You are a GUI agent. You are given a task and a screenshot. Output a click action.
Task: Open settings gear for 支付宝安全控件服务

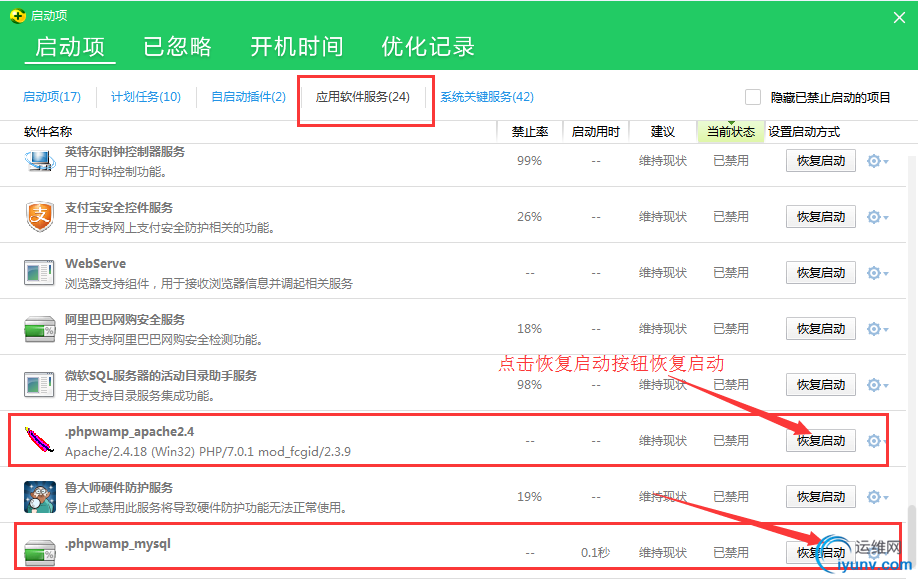877,217
